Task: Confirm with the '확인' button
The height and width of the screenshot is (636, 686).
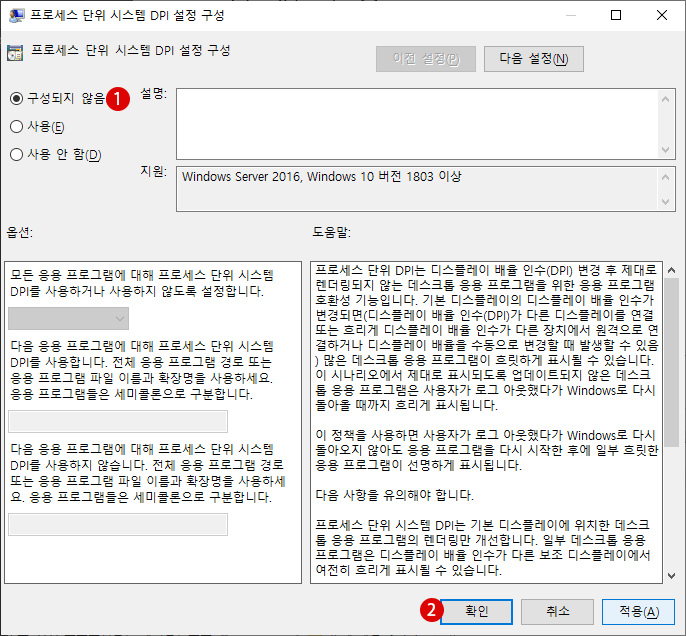Action: (476, 612)
